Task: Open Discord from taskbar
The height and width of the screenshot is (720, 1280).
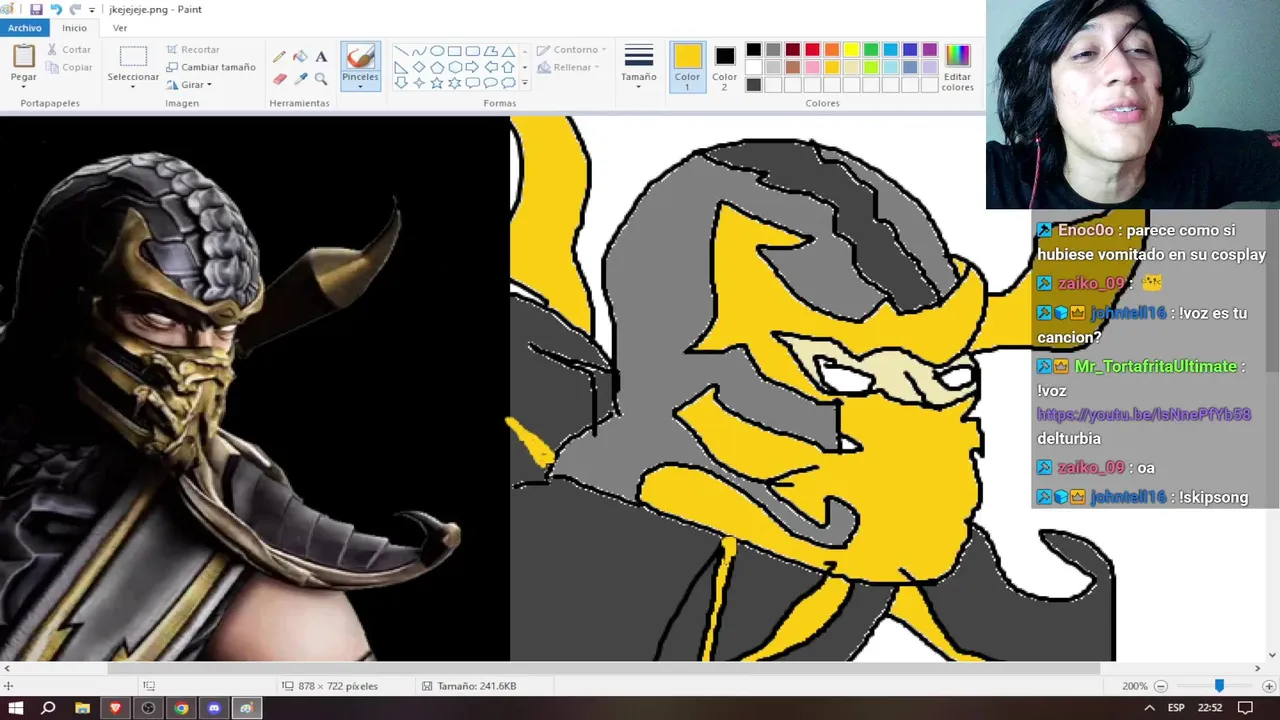Action: click(x=214, y=708)
